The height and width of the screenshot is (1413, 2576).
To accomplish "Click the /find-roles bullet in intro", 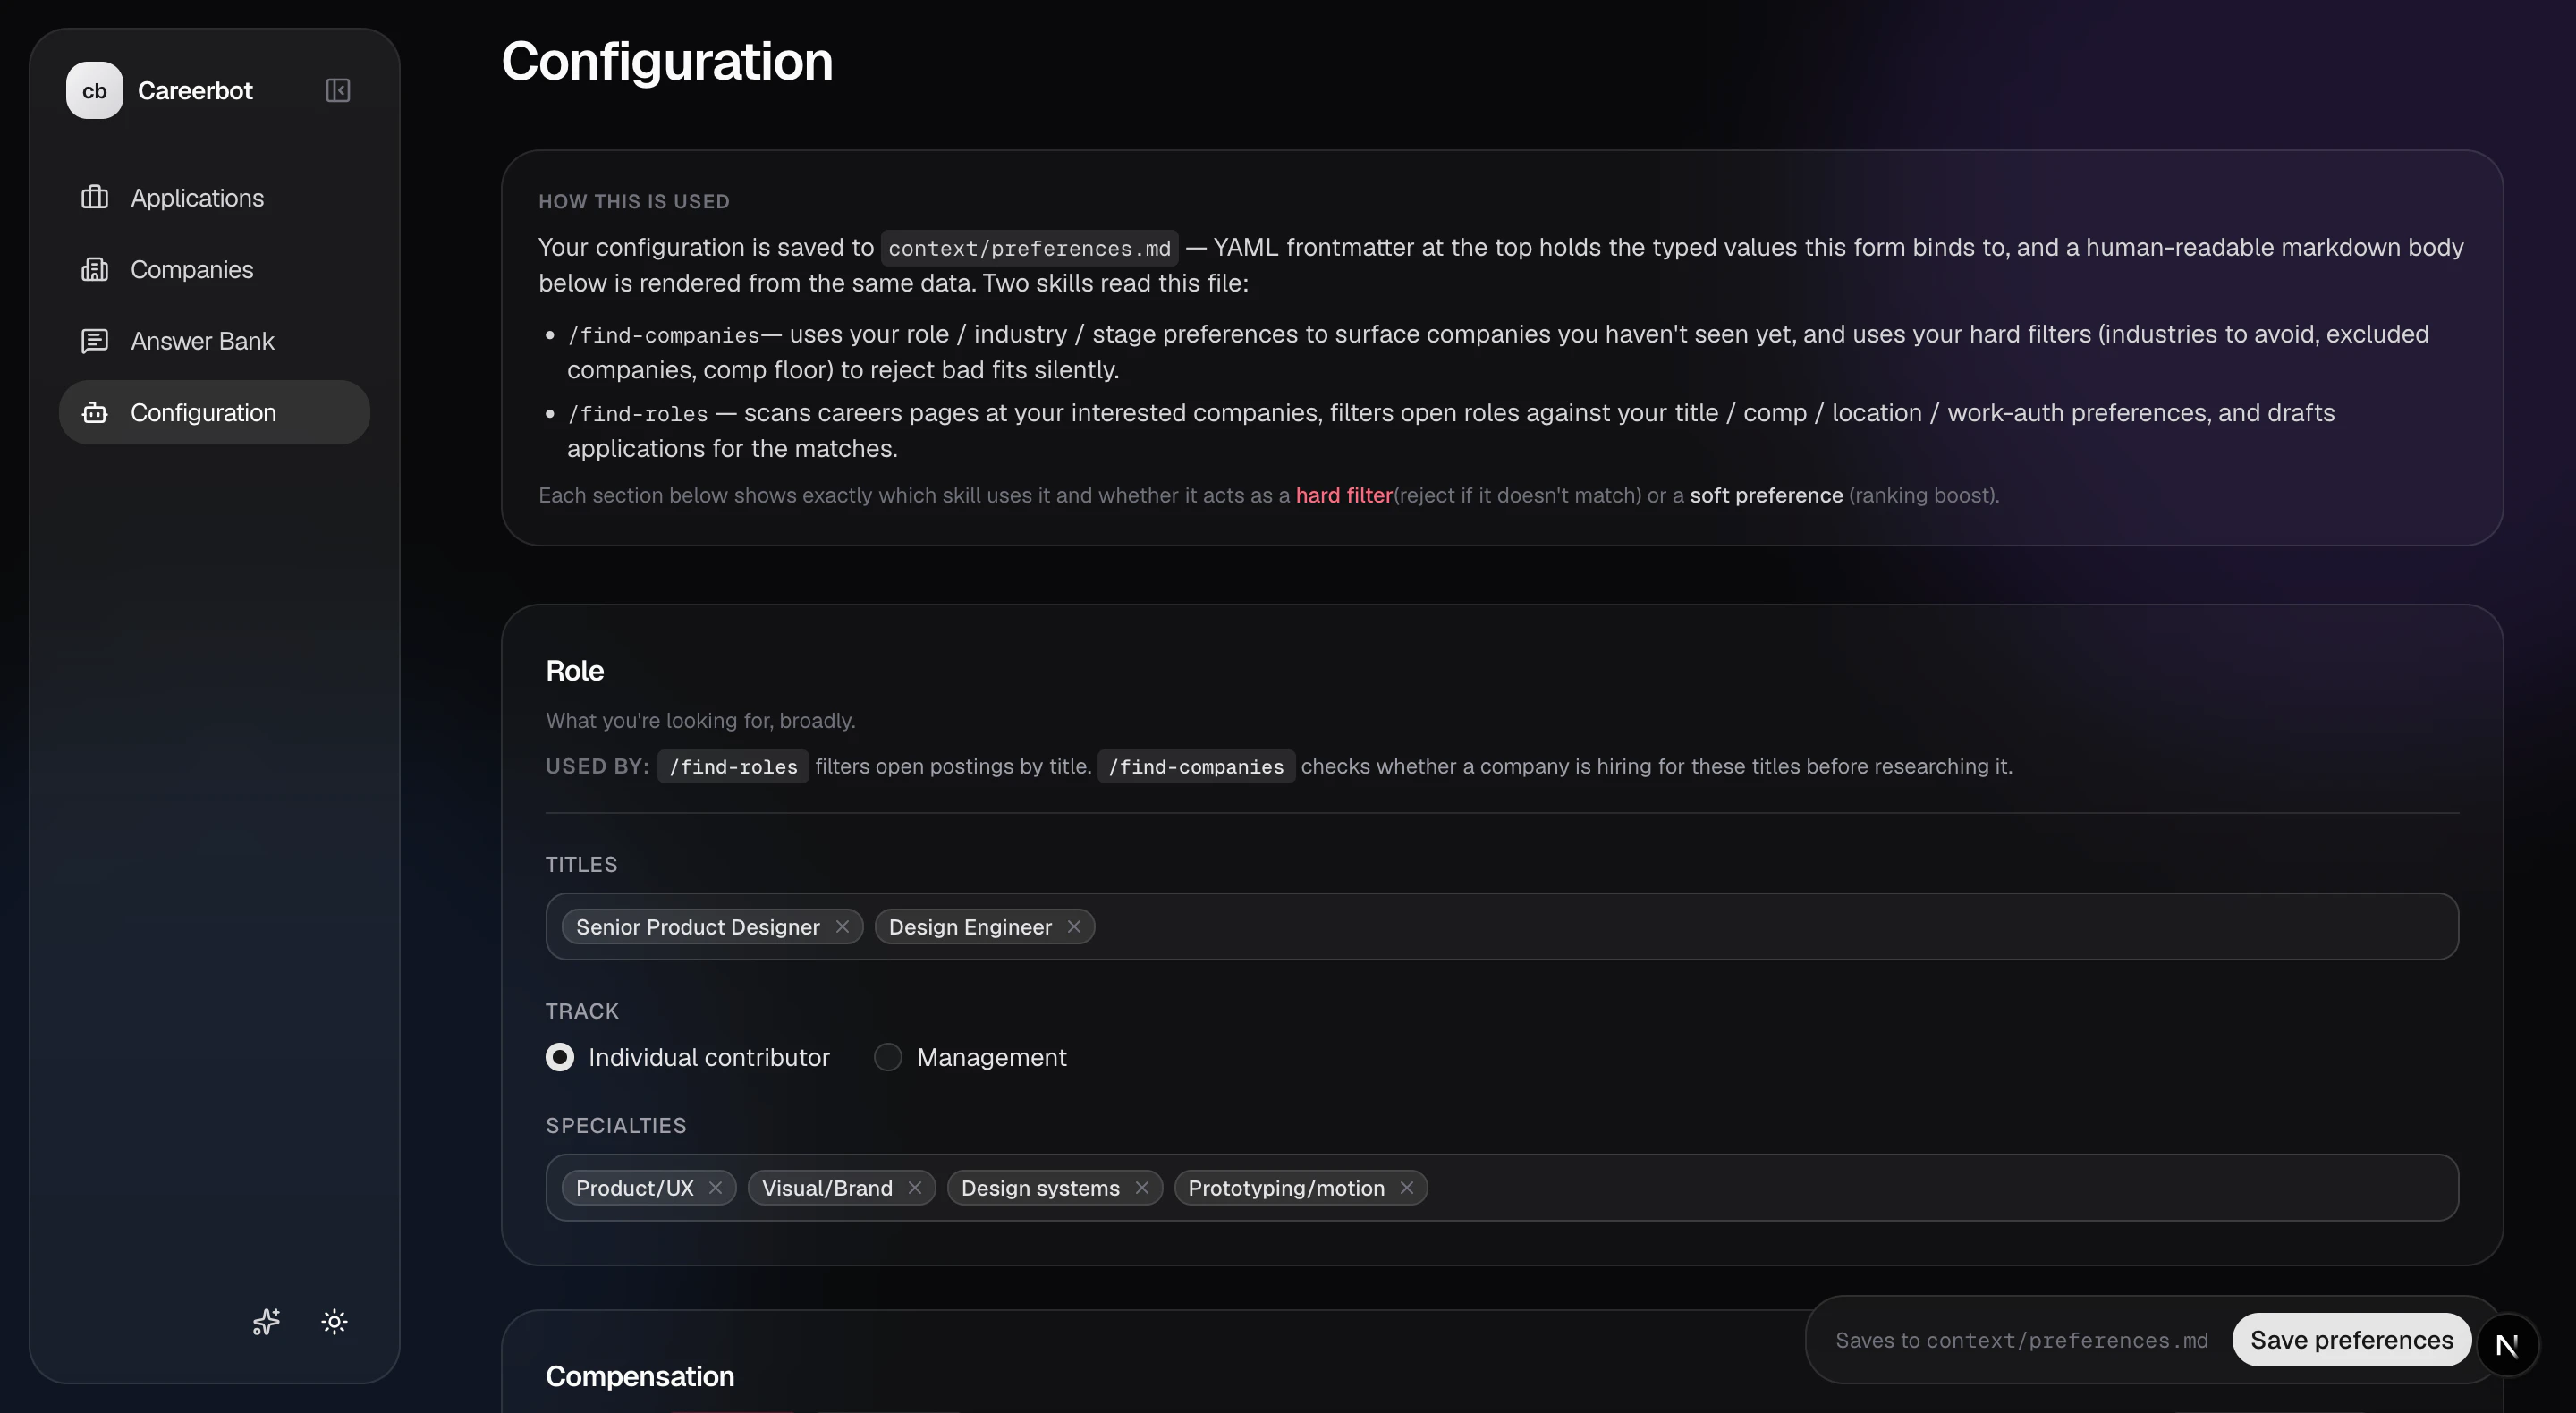I will point(638,414).
